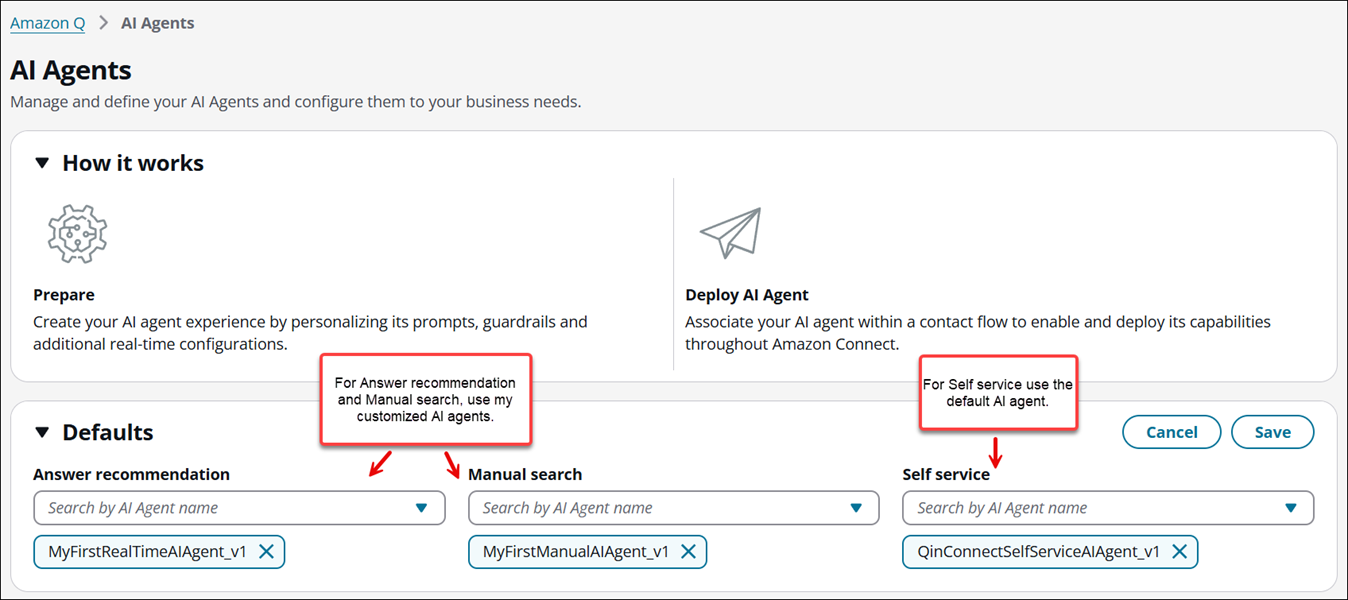The width and height of the screenshot is (1348, 600).
Task: Click the Deploy AI Agent paper plane icon
Action: pos(730,235)
